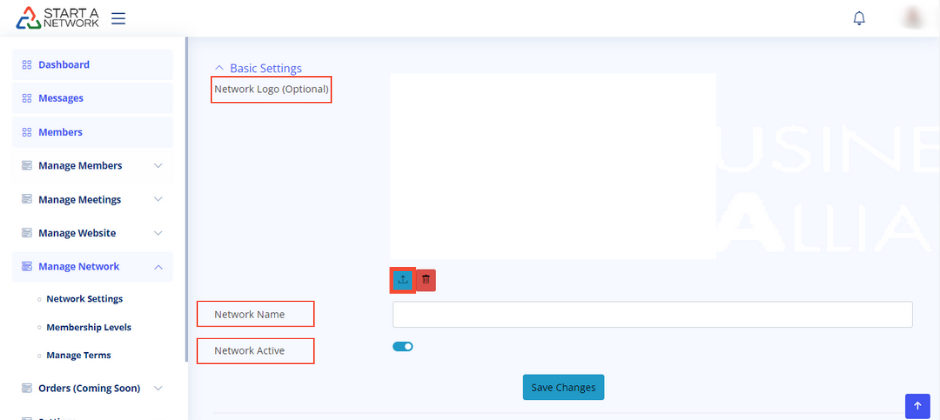Click the Dashboard grid icon
The height and width of the screenshot is (420, 940).
pos(27,65)
